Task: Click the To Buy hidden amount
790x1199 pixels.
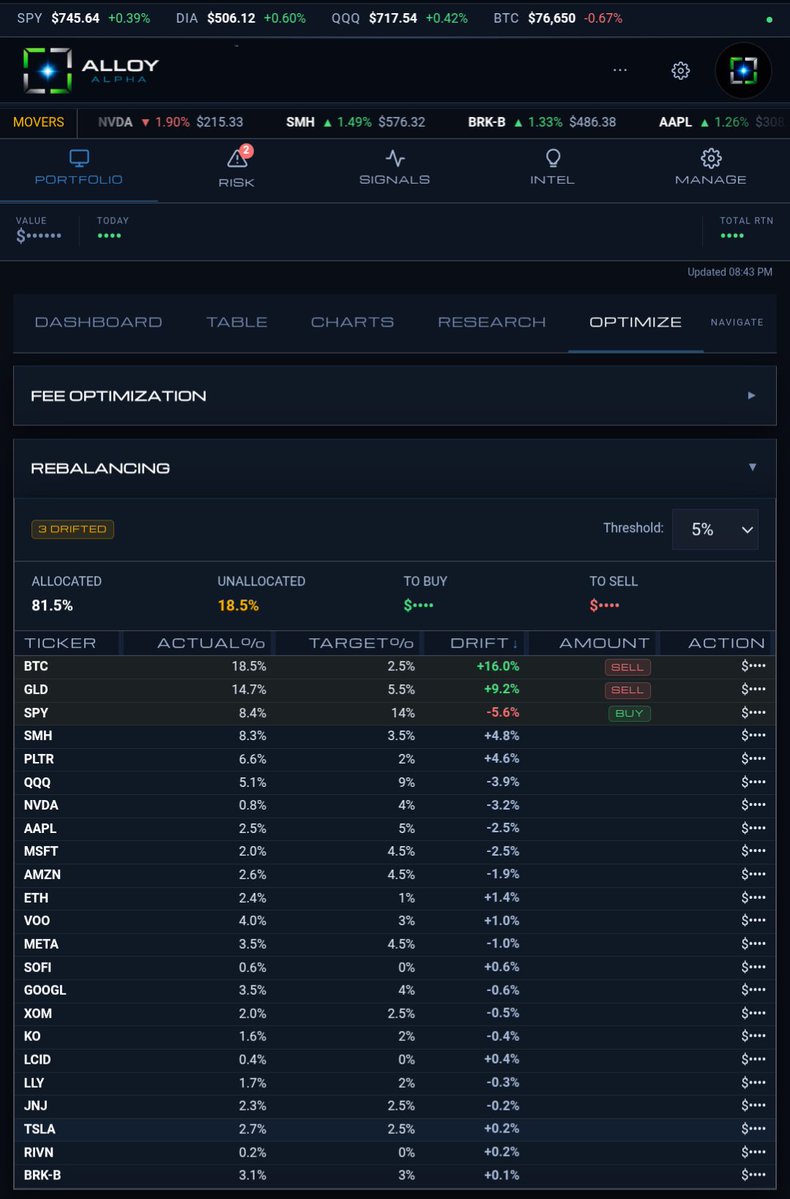Action: click(418, 606)
